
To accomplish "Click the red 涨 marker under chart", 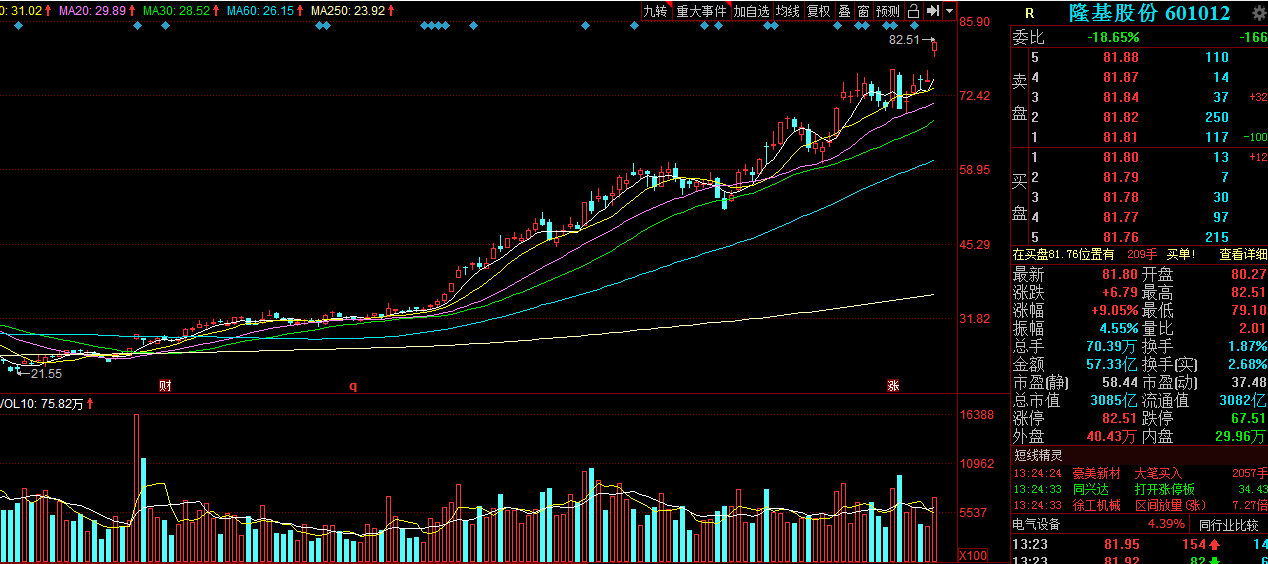I will tap(892, 385).
